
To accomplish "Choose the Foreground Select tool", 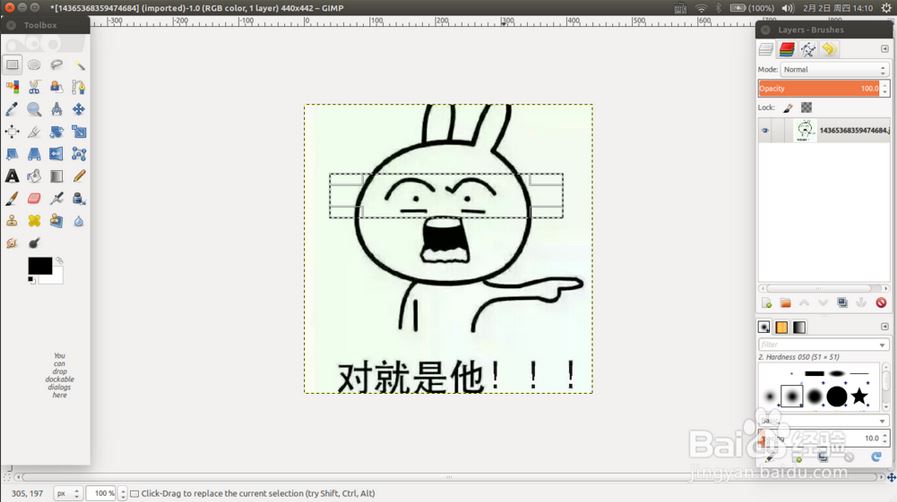I will [57, 87].
